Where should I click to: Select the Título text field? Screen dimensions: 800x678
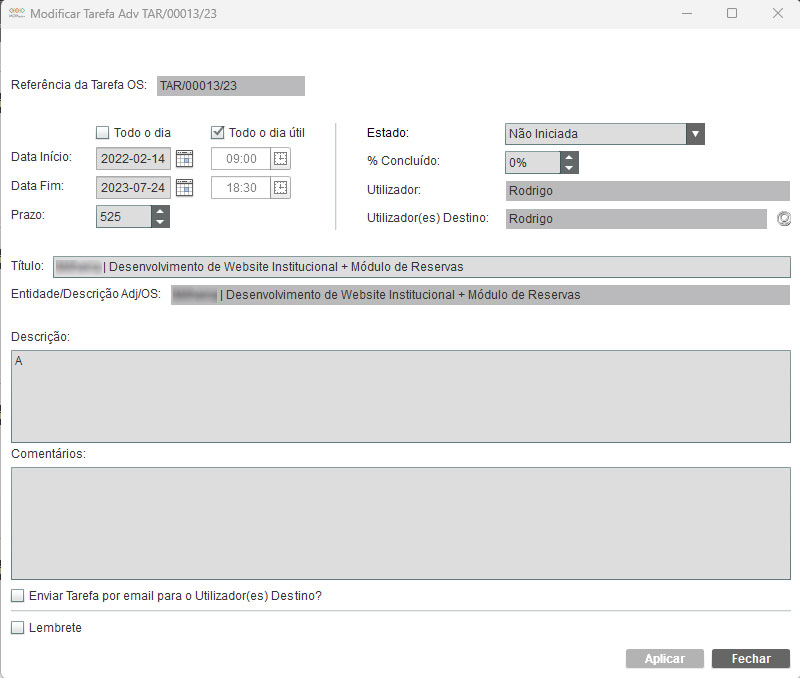[420, 267]
